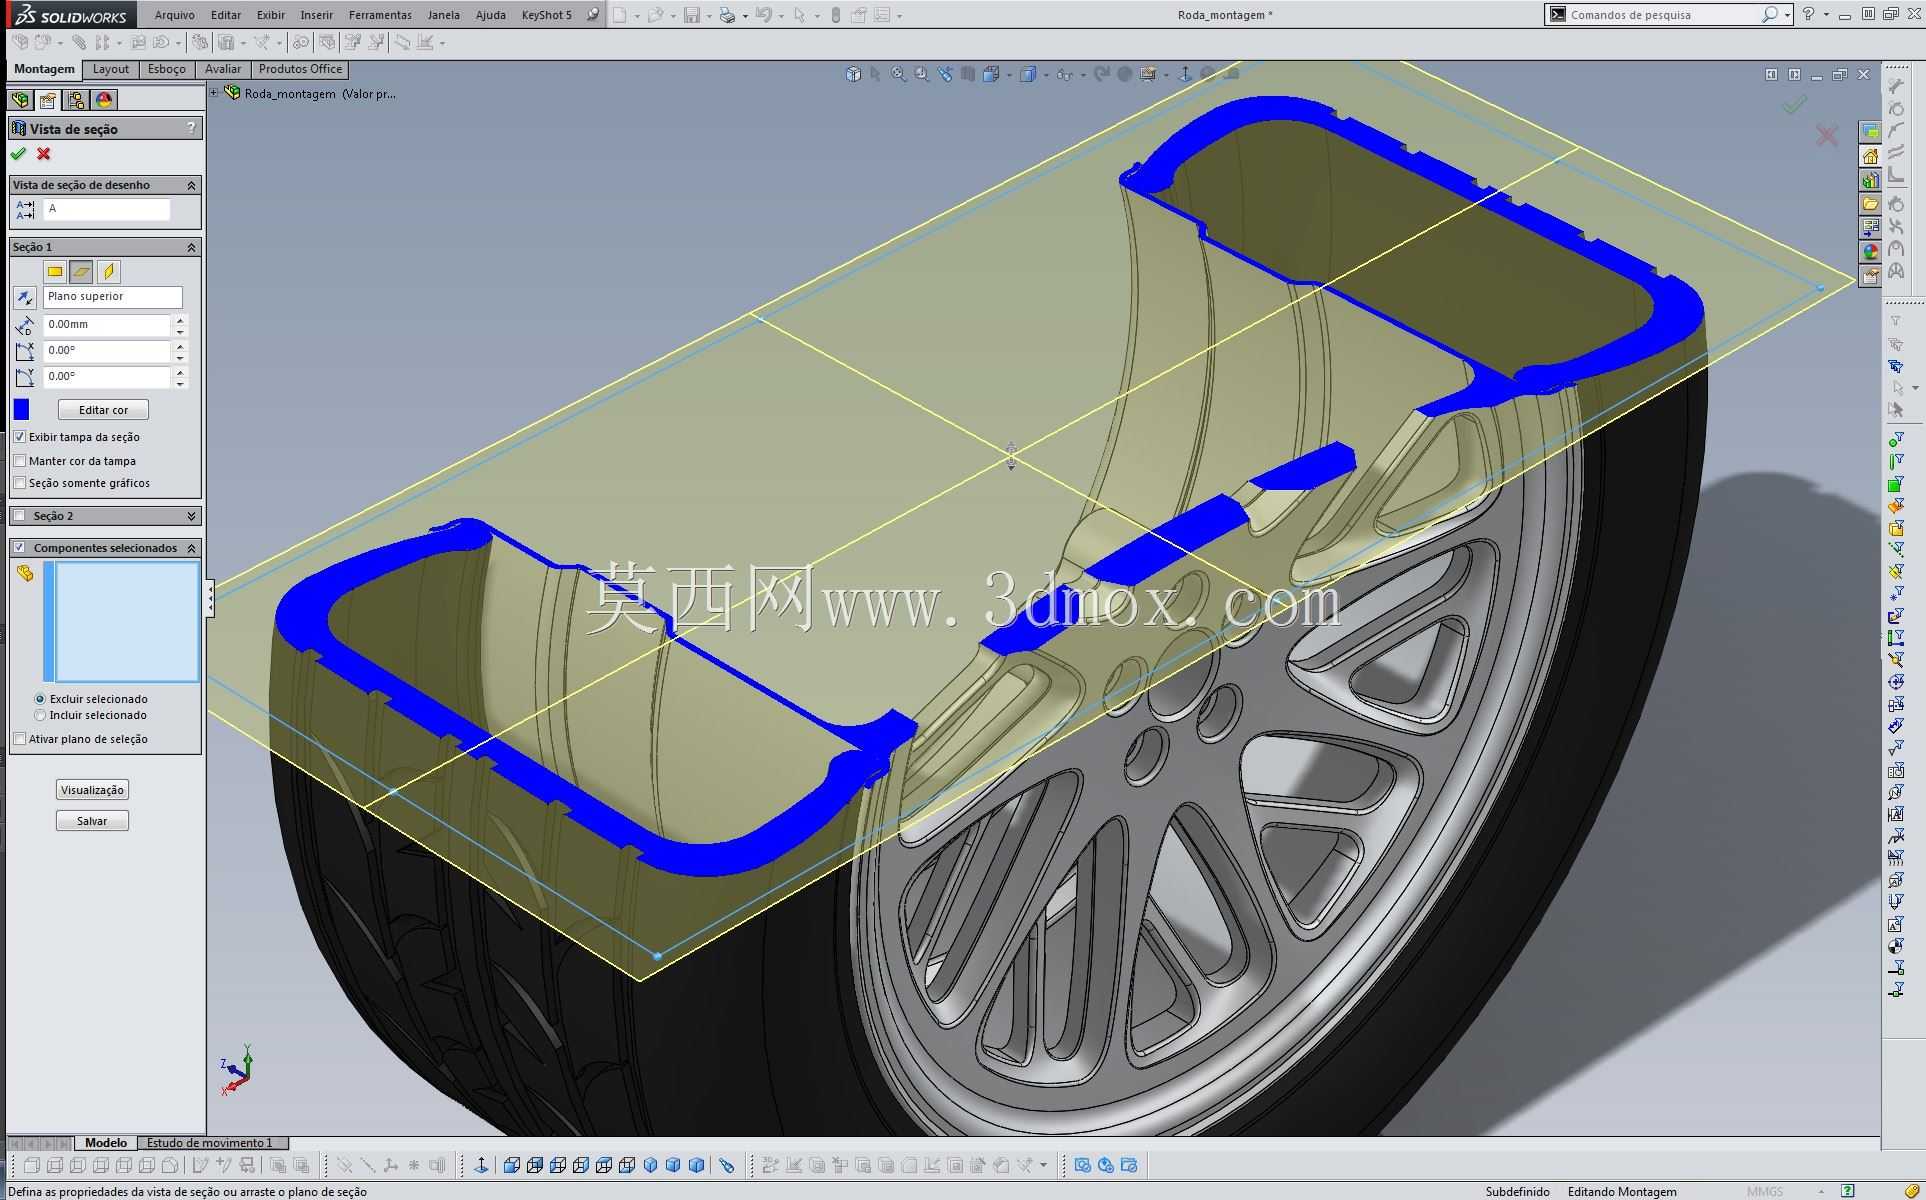
Task: Click the SolidWorks Resources home icon
Action: (1870, 156)
